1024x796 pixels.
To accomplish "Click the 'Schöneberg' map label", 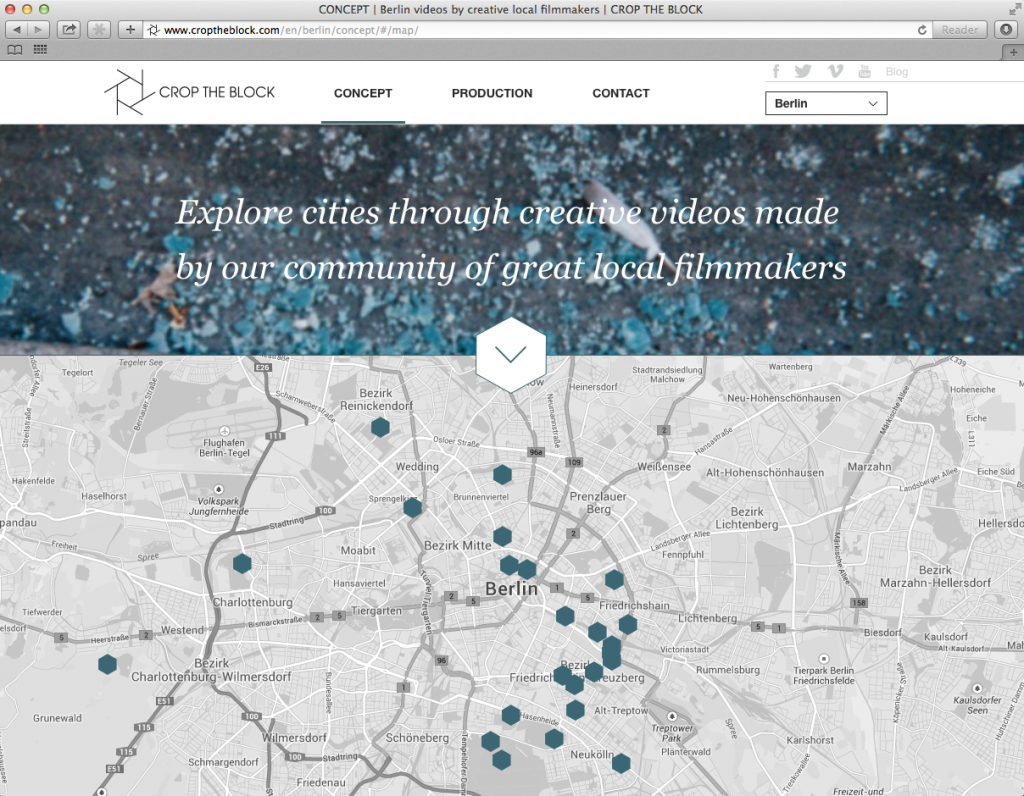I will [417, 738].
